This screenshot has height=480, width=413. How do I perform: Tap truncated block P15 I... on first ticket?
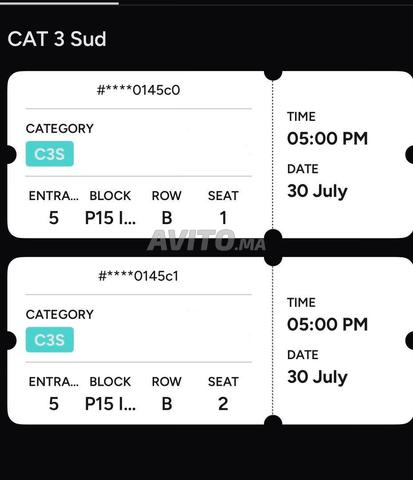pos(110,218)
